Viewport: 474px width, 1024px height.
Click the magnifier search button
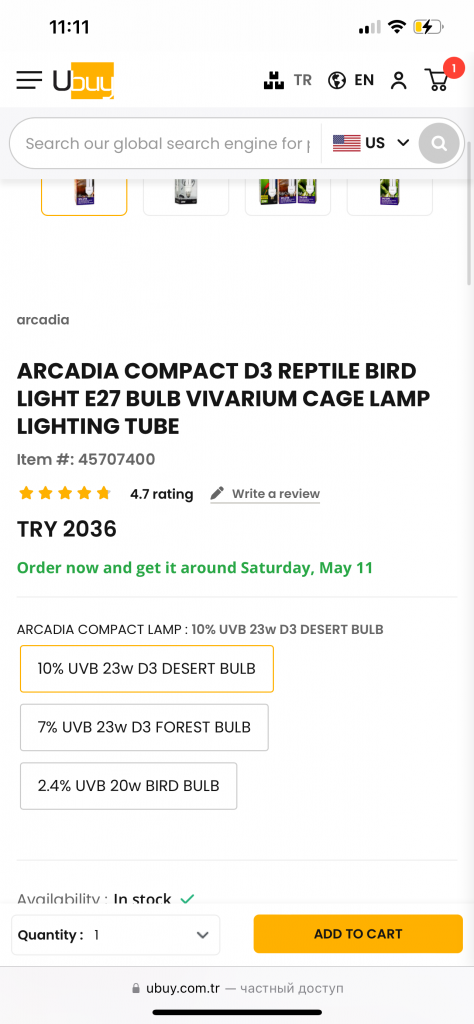[x=439, y=142]
